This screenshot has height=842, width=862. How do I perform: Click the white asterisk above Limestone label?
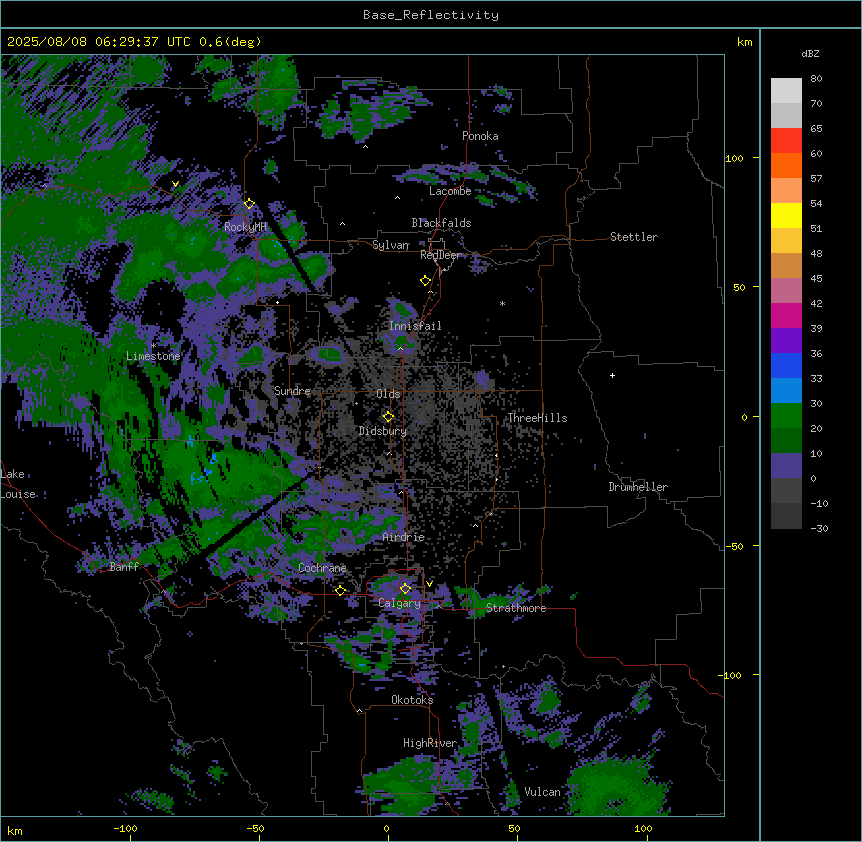pyautogui.click(x=153, y=346)
